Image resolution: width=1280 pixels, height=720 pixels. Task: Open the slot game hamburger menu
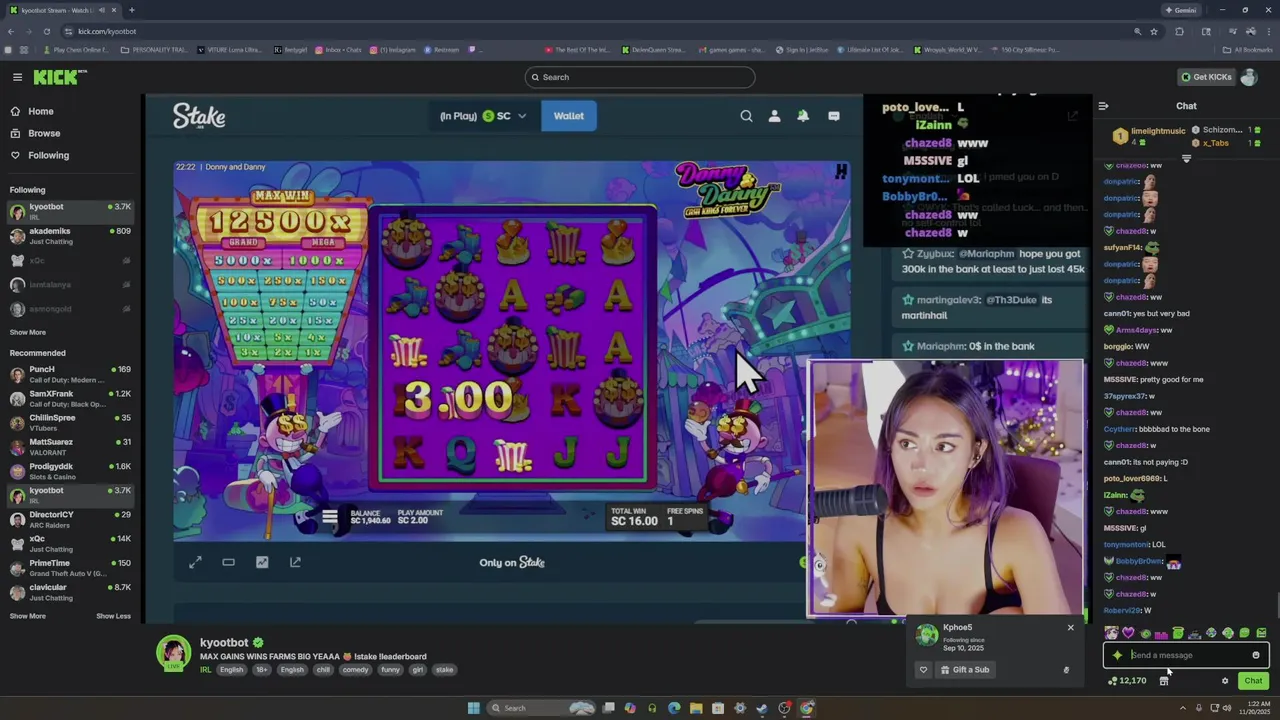click(x=330, y=517)
